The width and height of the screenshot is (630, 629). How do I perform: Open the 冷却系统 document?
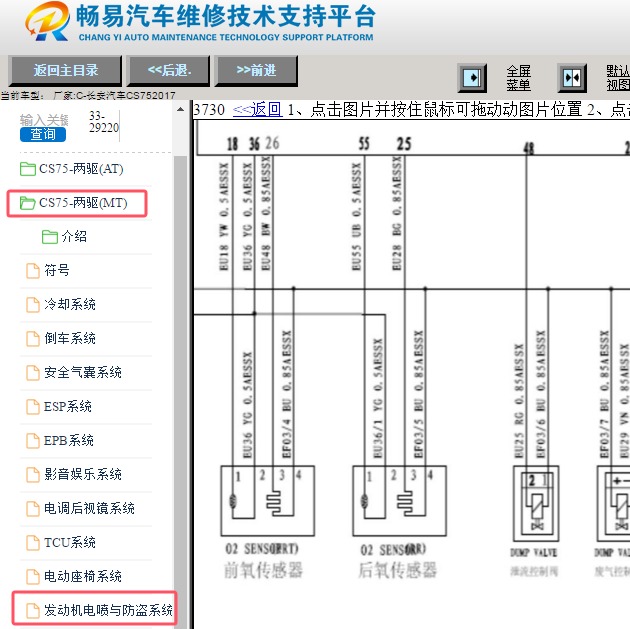pos(70,304)
